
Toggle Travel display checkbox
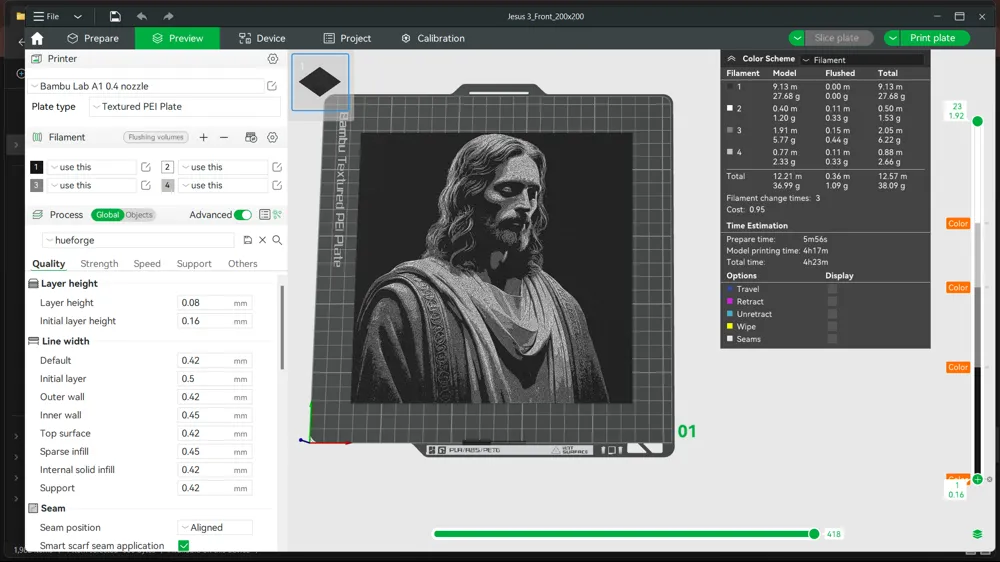832,289
